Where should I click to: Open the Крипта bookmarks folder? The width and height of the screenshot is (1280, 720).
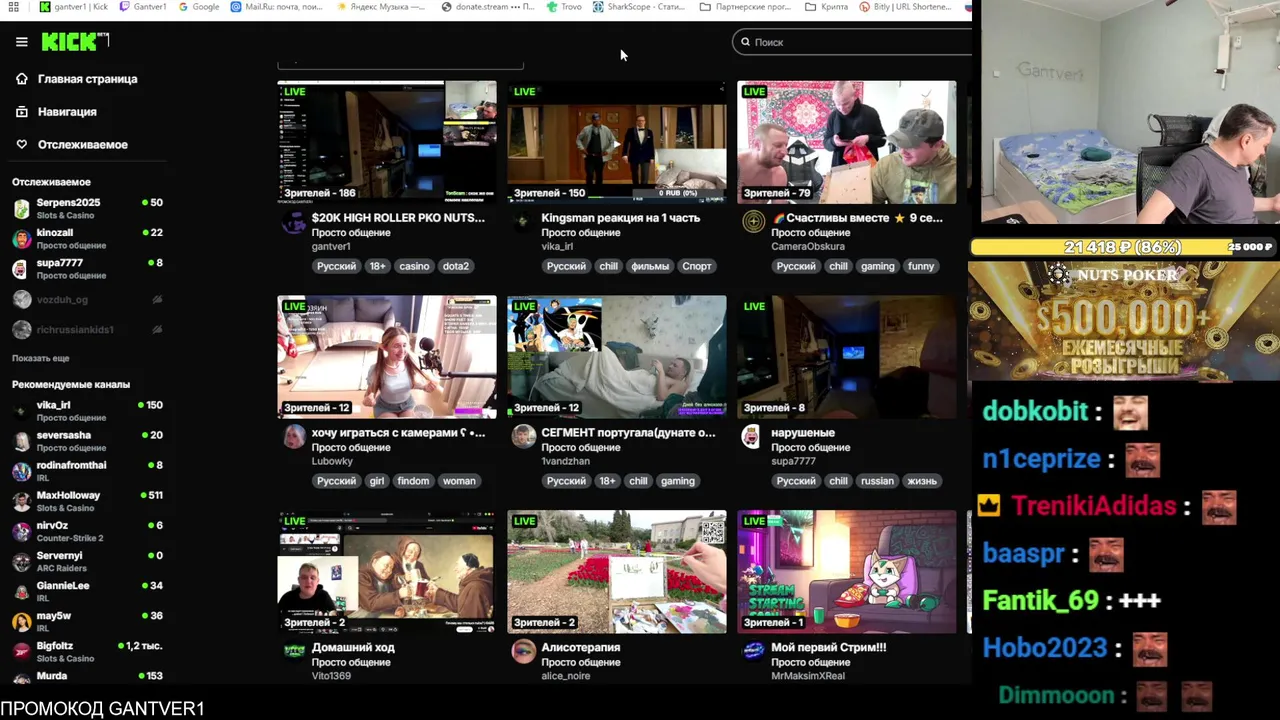tap(826, 7)
